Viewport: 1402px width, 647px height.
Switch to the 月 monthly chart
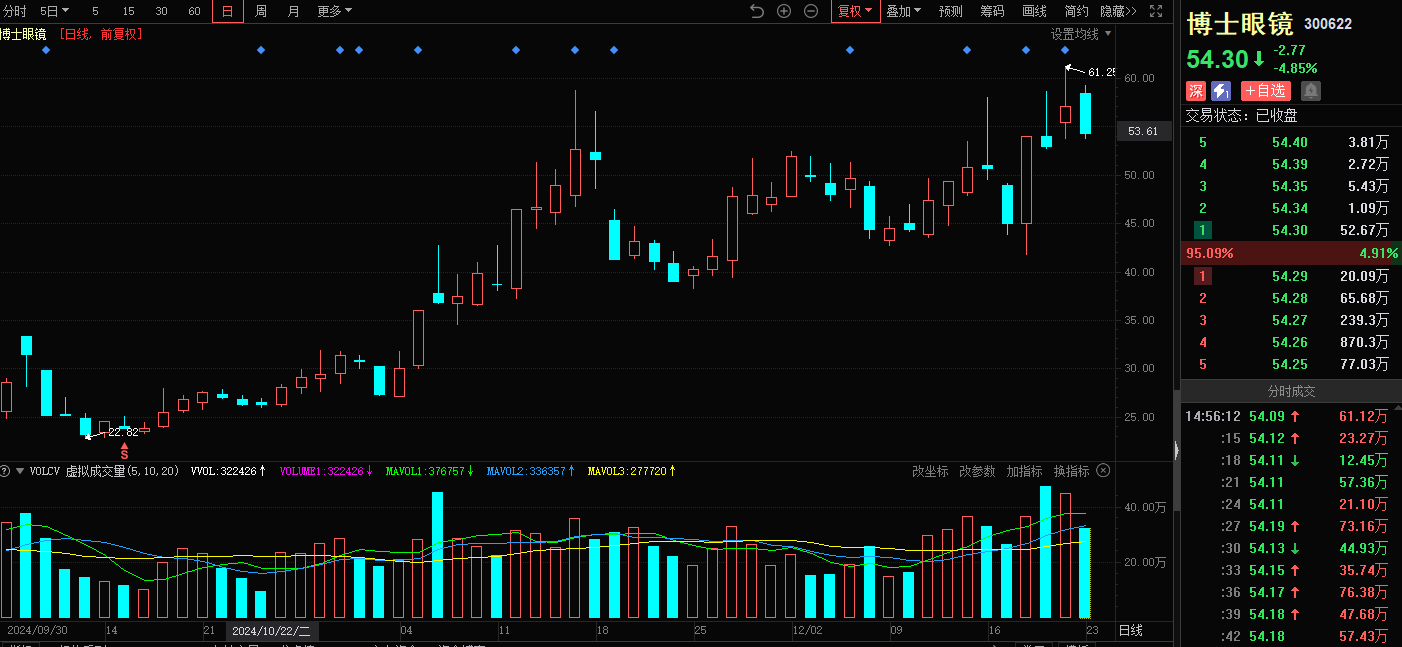point(293,11)
